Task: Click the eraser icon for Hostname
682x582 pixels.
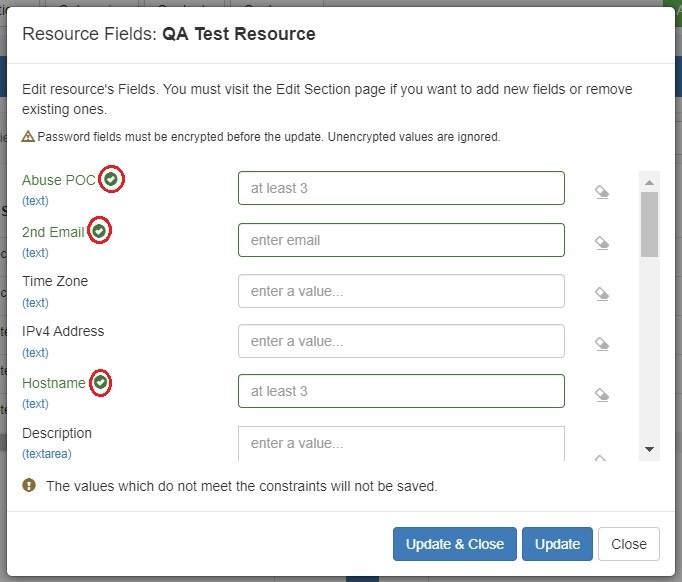Action: coord(602,395)
